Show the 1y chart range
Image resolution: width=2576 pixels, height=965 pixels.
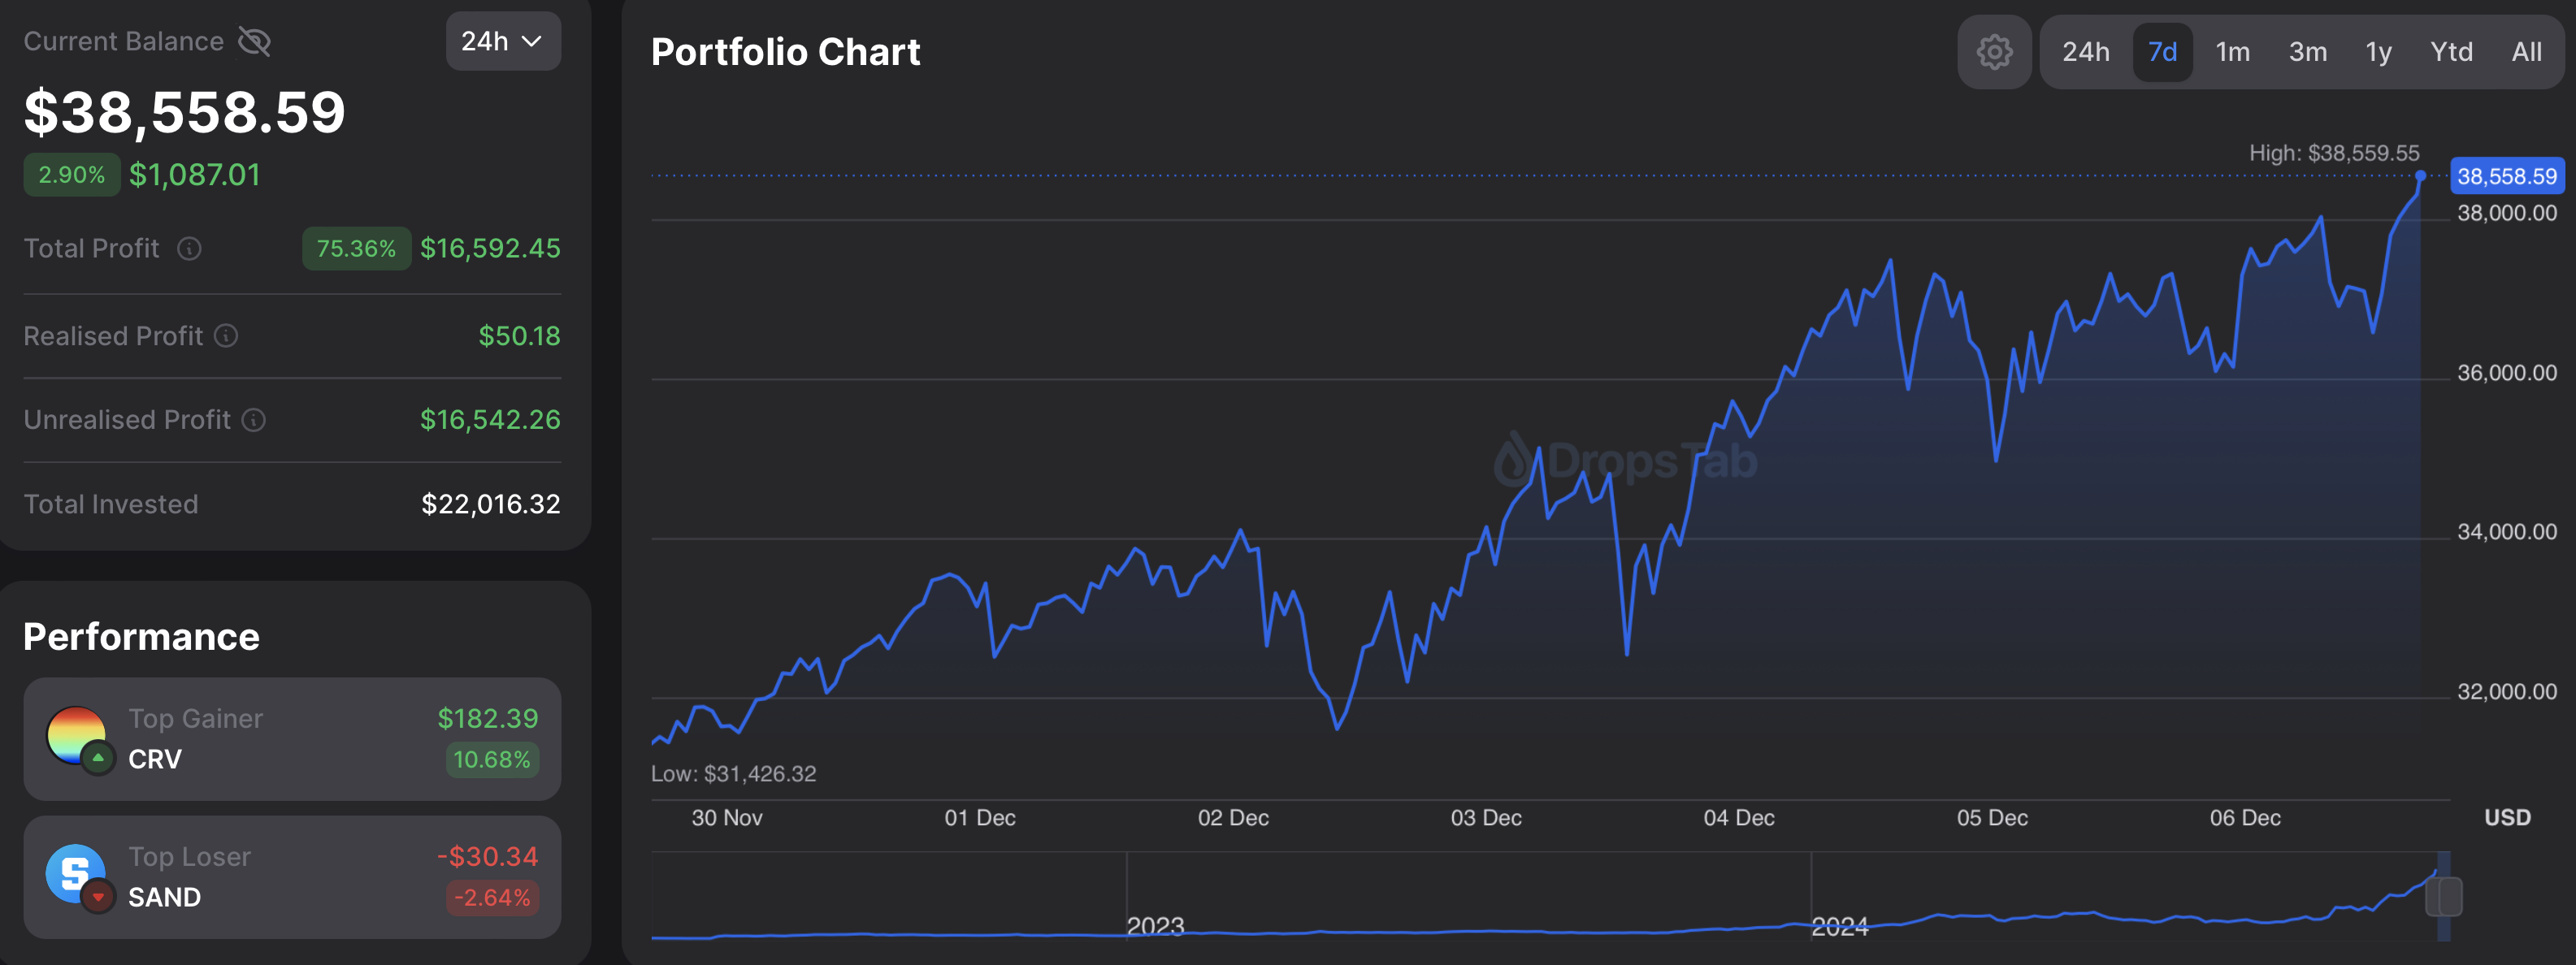coord(2378,52)
